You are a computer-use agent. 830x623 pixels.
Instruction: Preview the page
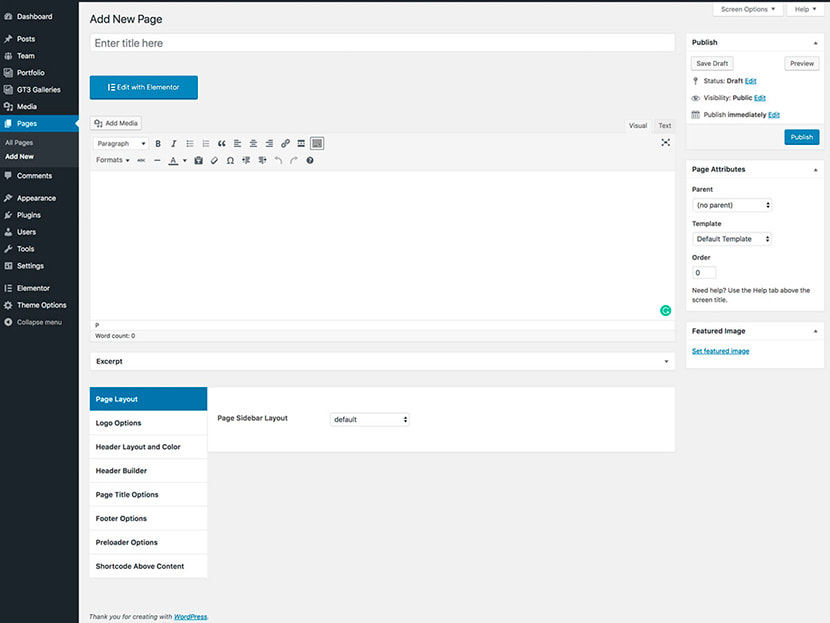[801, 64]
